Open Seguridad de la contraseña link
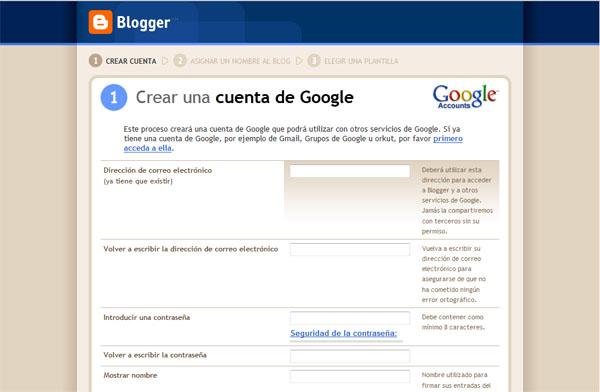 [x=344, y=333]
